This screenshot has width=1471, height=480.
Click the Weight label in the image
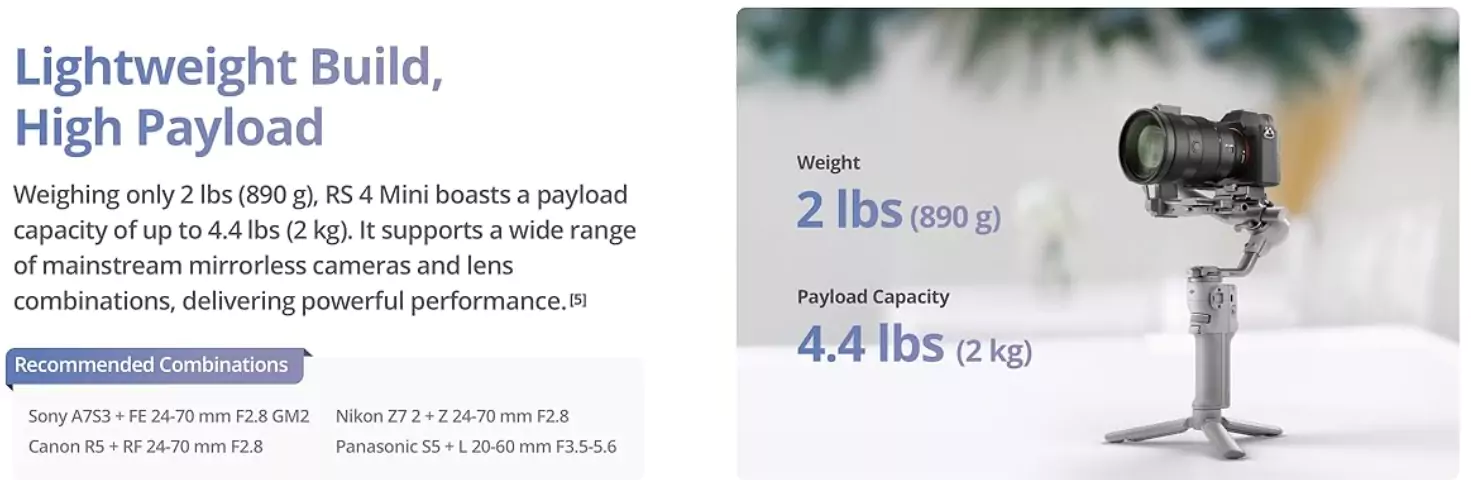[828, 163]
